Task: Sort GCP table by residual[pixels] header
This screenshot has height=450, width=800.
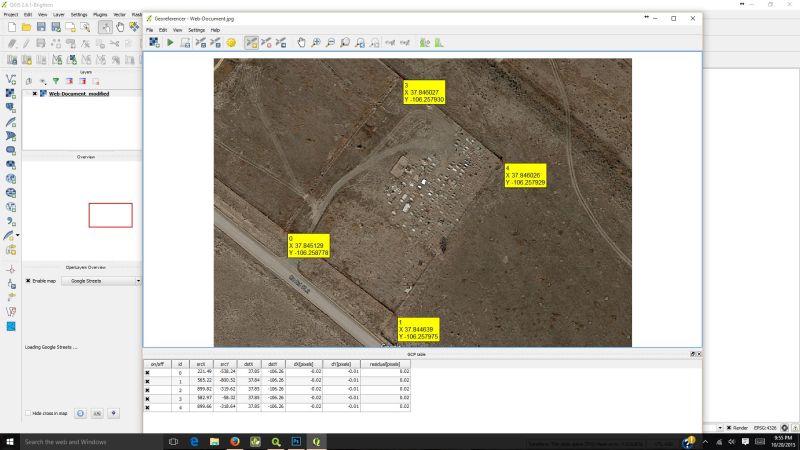Action: [x=385, y=364]
